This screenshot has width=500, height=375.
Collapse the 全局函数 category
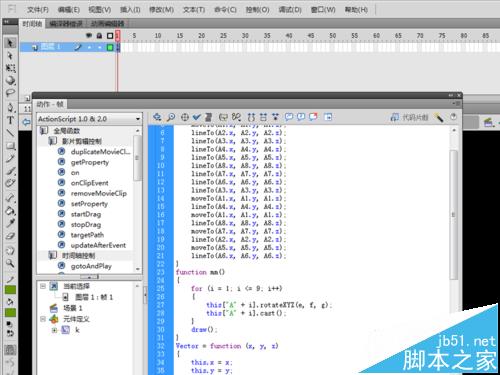point(44,130)
